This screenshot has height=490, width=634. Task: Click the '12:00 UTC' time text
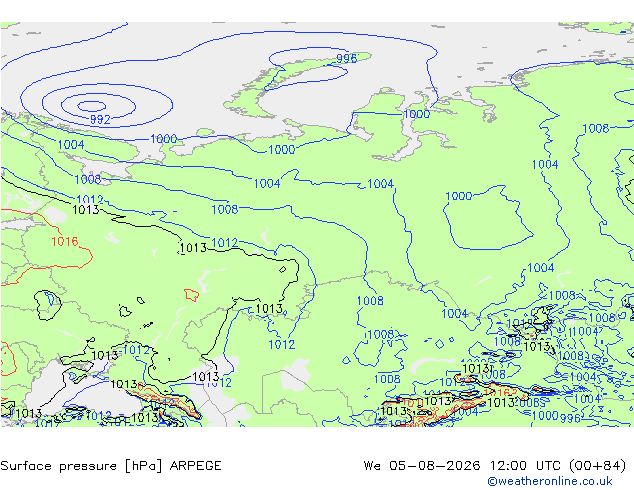point(525,466)
